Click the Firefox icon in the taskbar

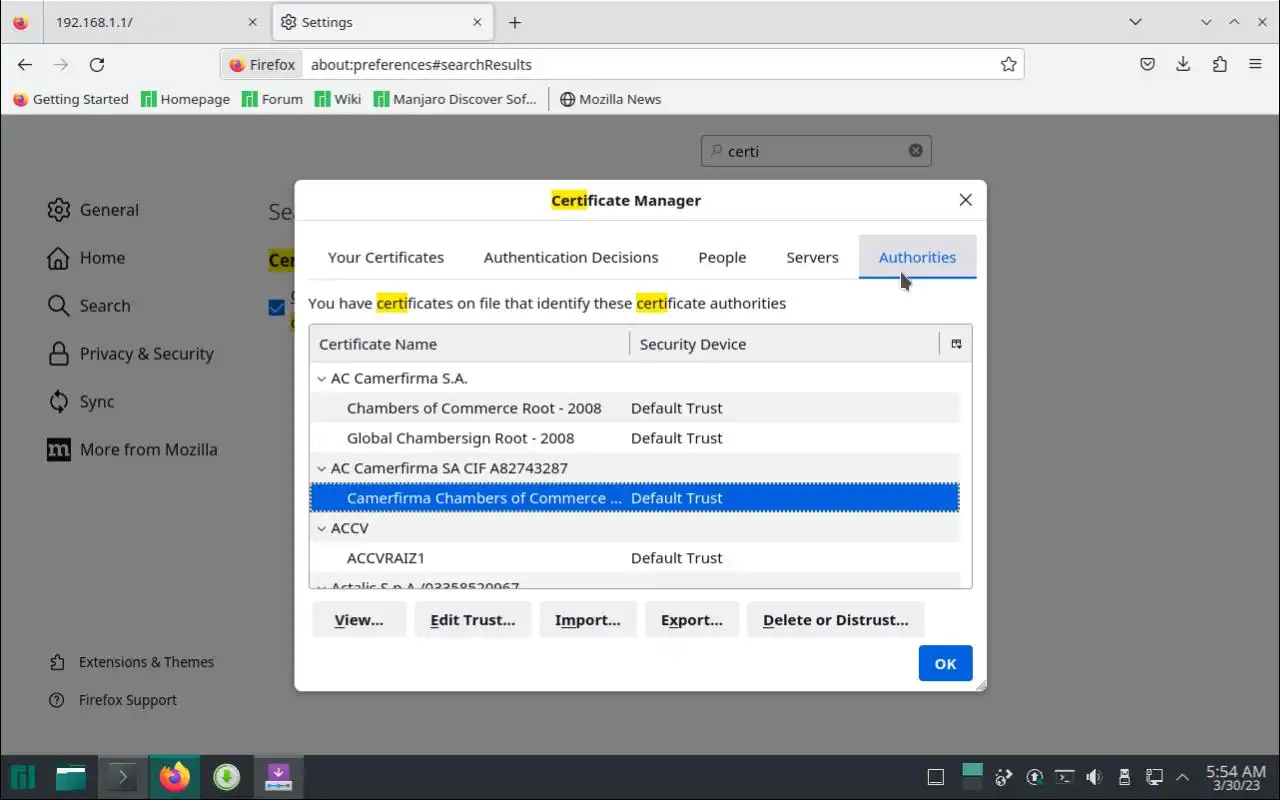click(x=174, y=777)
